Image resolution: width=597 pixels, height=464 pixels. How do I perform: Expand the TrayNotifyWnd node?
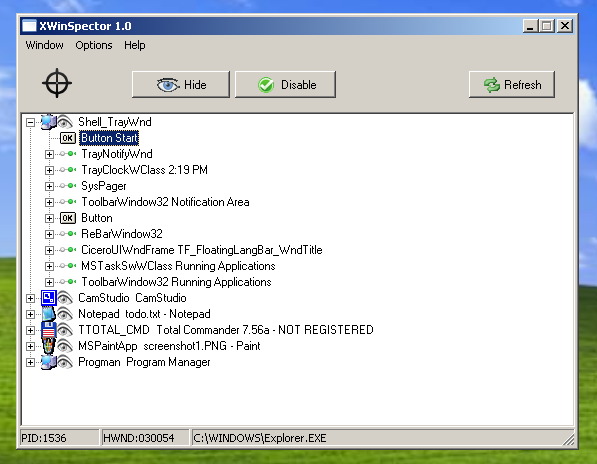[49, 154]
